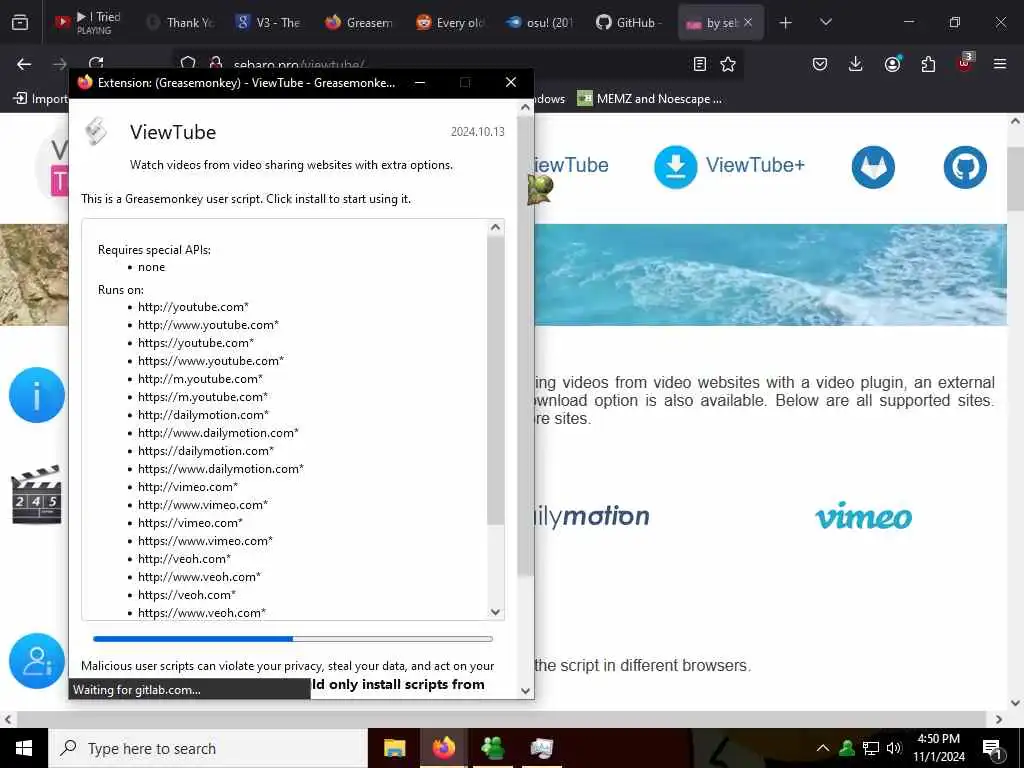Open the GitHub round icon on webpage

[965, 167]
